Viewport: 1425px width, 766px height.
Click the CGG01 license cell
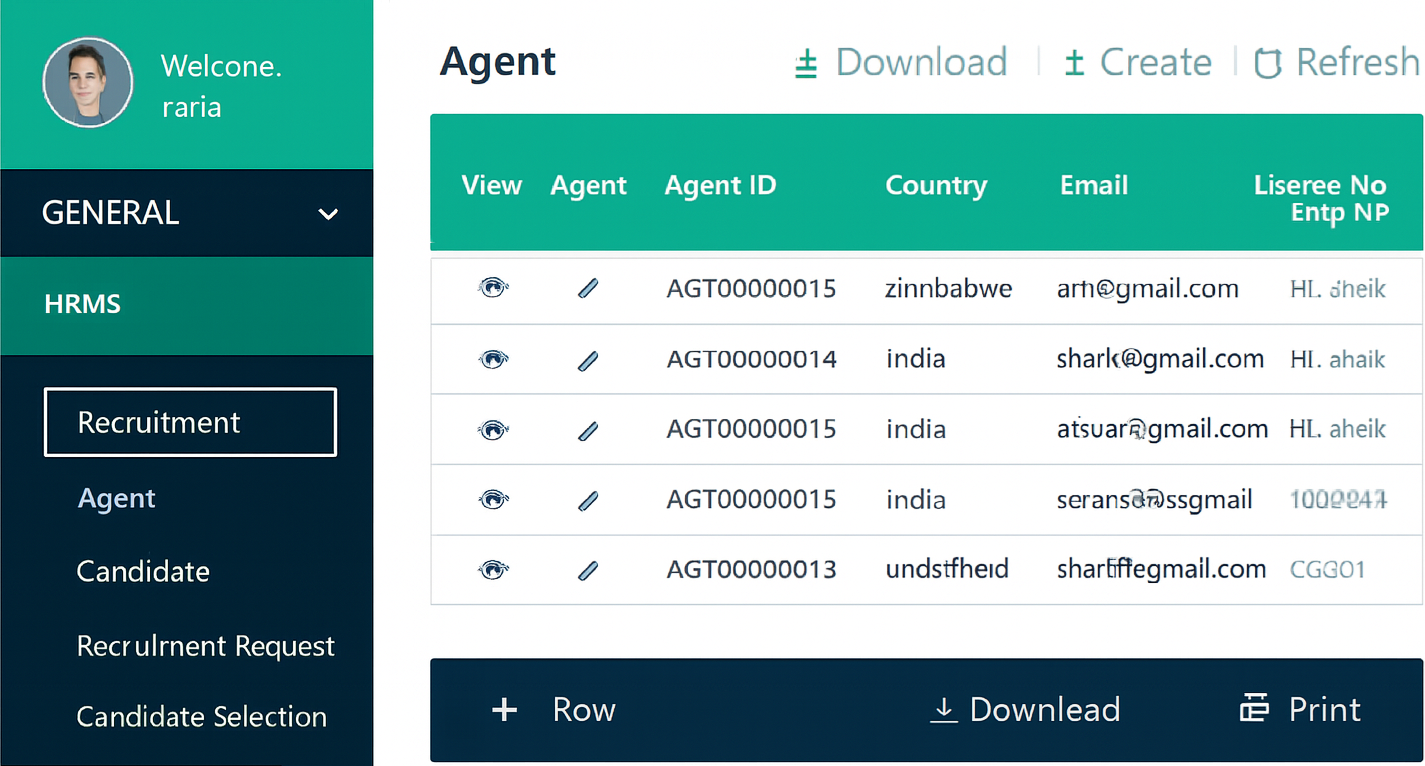pyautogui.click(x=1328, y=570)
